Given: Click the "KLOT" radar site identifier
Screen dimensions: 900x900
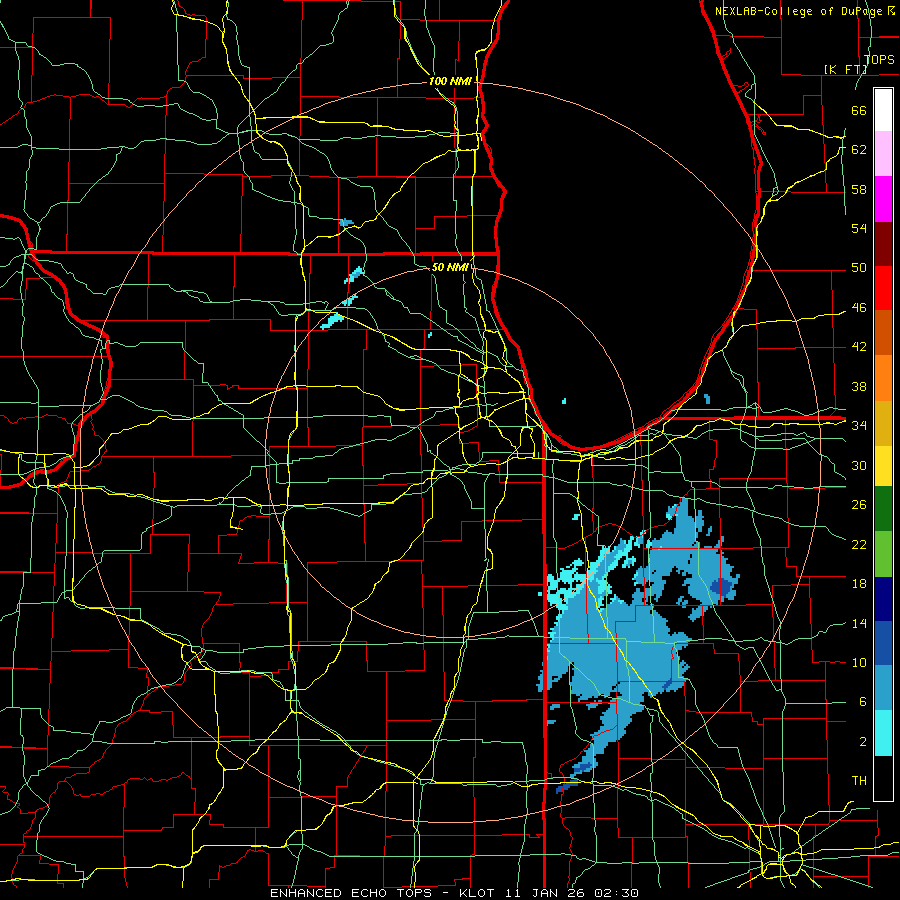Looking at the screenshot, I should [x=479, y=893].
